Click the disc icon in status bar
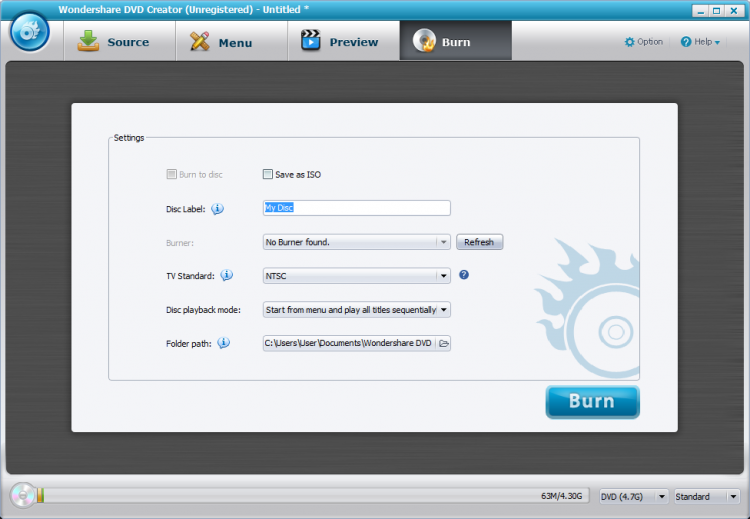 click(22, 496)
